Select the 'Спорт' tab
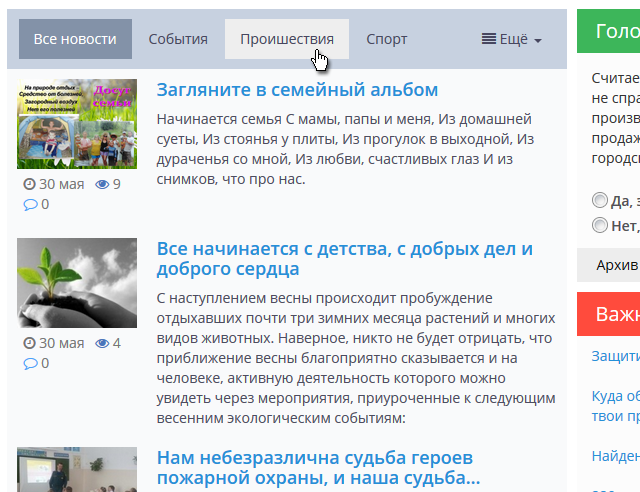 [387, 39]
